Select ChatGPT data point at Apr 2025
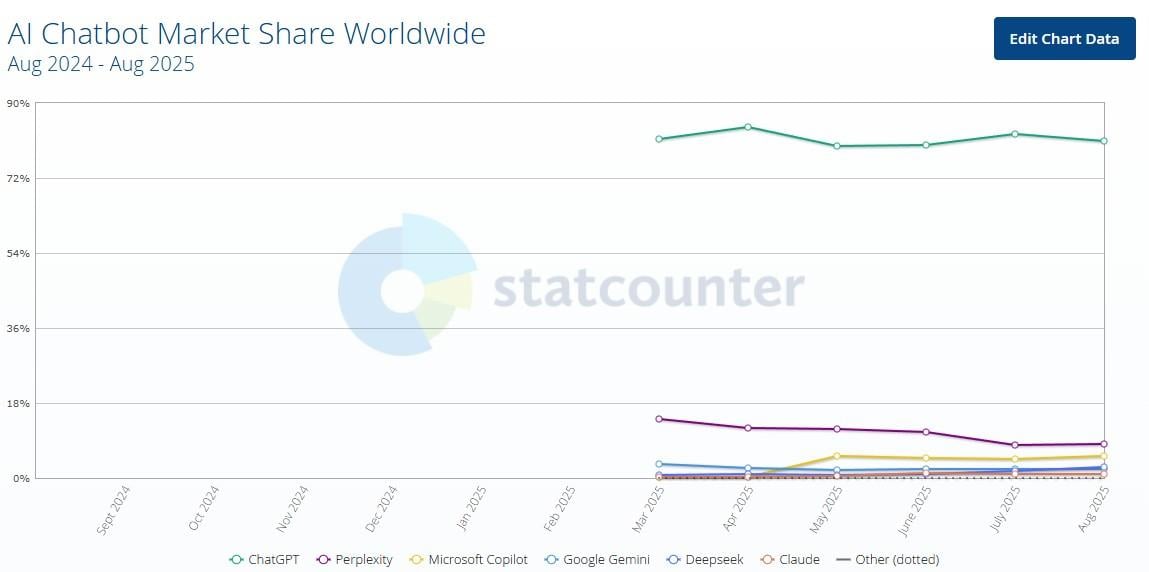1149x572 pixels. pyautogui.click(x=747, y=127)
